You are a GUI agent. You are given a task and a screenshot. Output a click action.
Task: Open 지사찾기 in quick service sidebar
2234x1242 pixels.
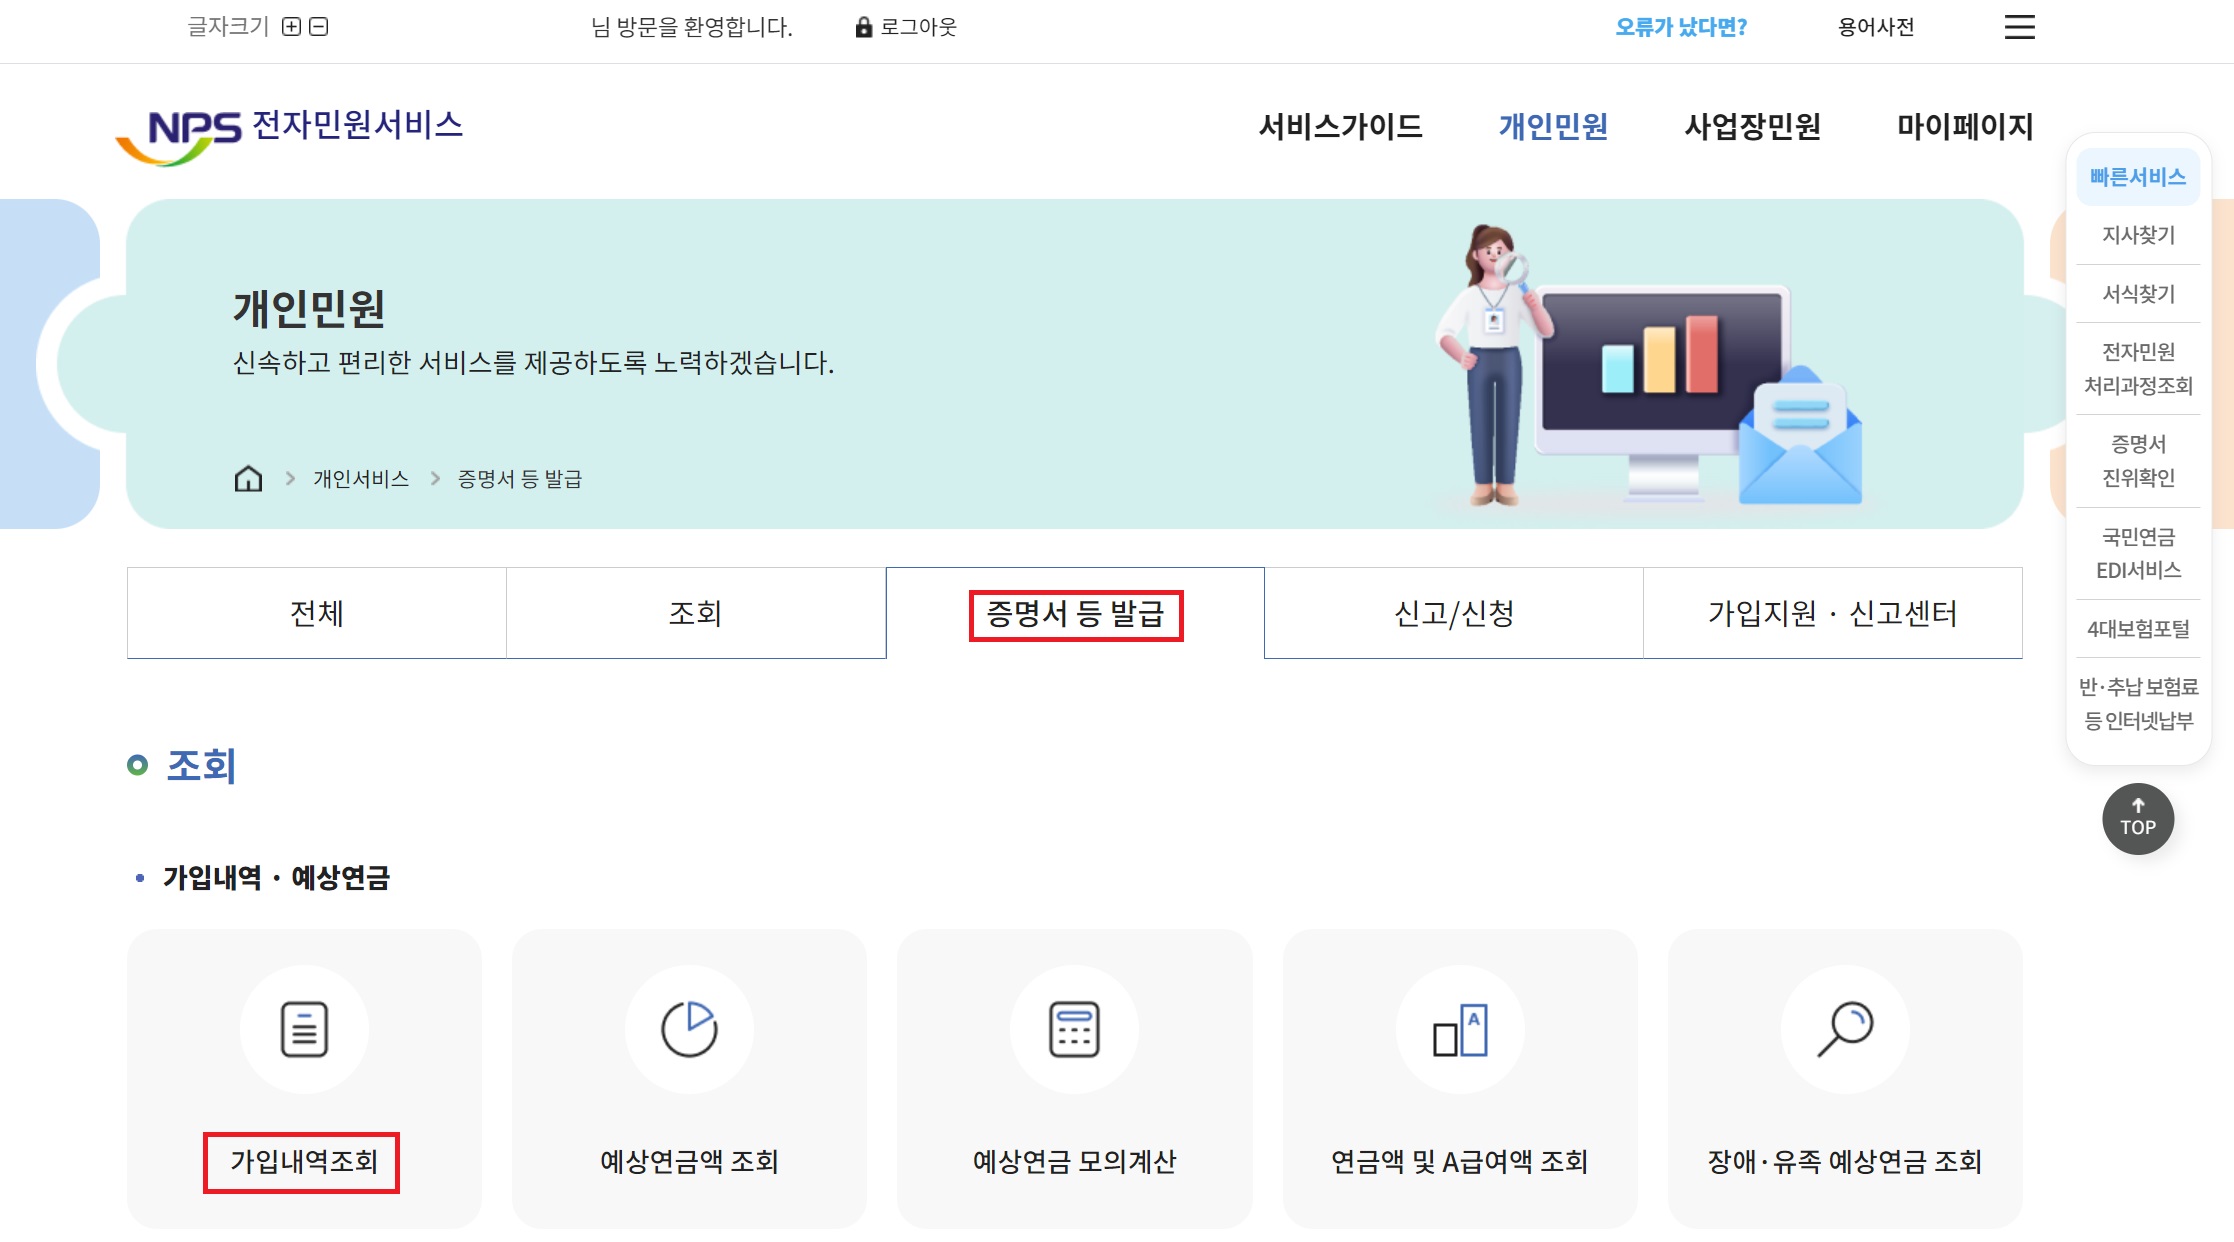click(x=2138, y=235)
